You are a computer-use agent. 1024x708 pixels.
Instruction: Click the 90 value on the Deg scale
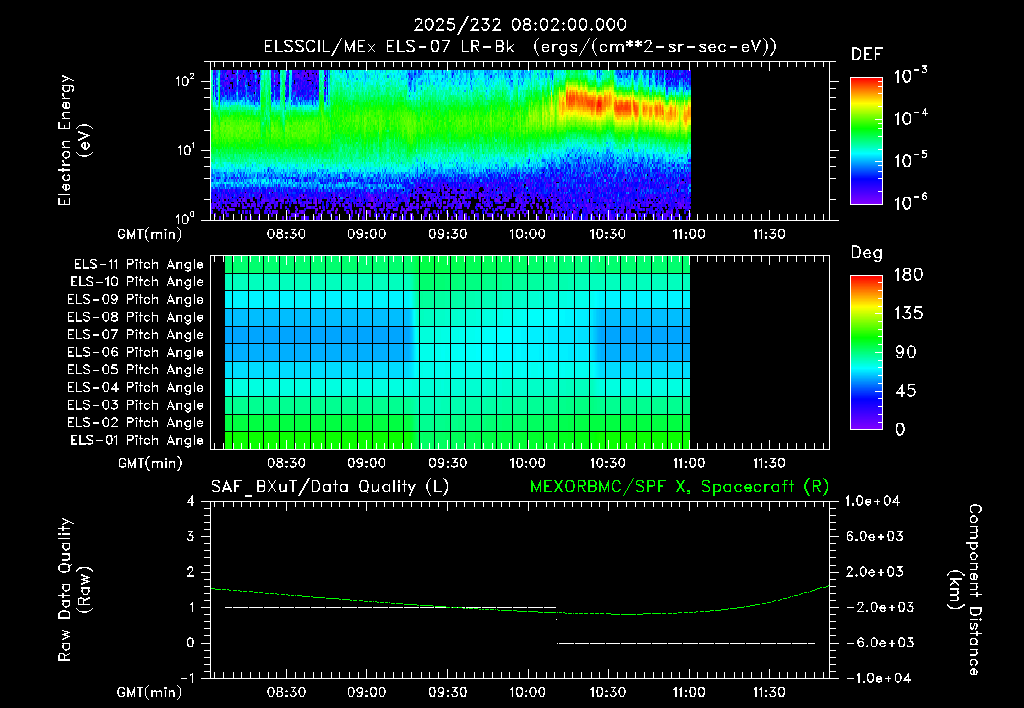pos(906,353)
